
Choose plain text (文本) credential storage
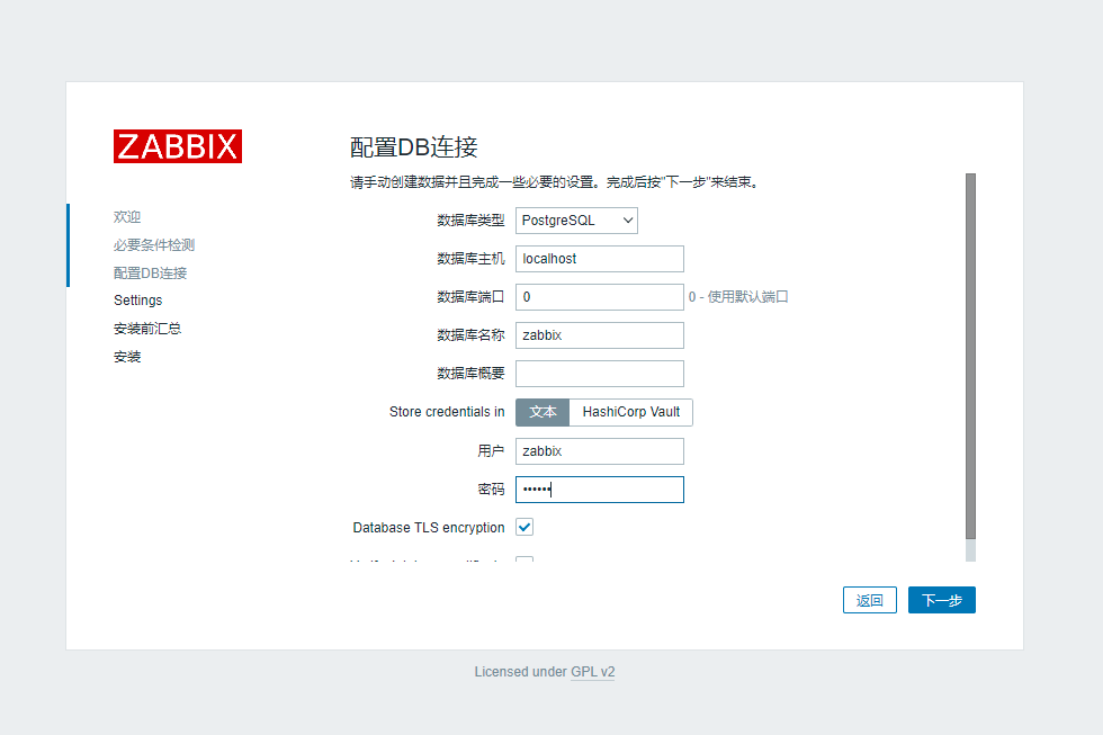pyautogui.click(x=542, y=412)
